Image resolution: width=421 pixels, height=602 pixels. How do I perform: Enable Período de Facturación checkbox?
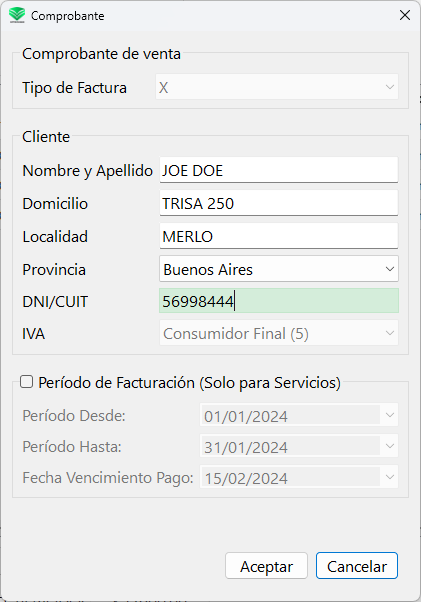tap(26, 382)
